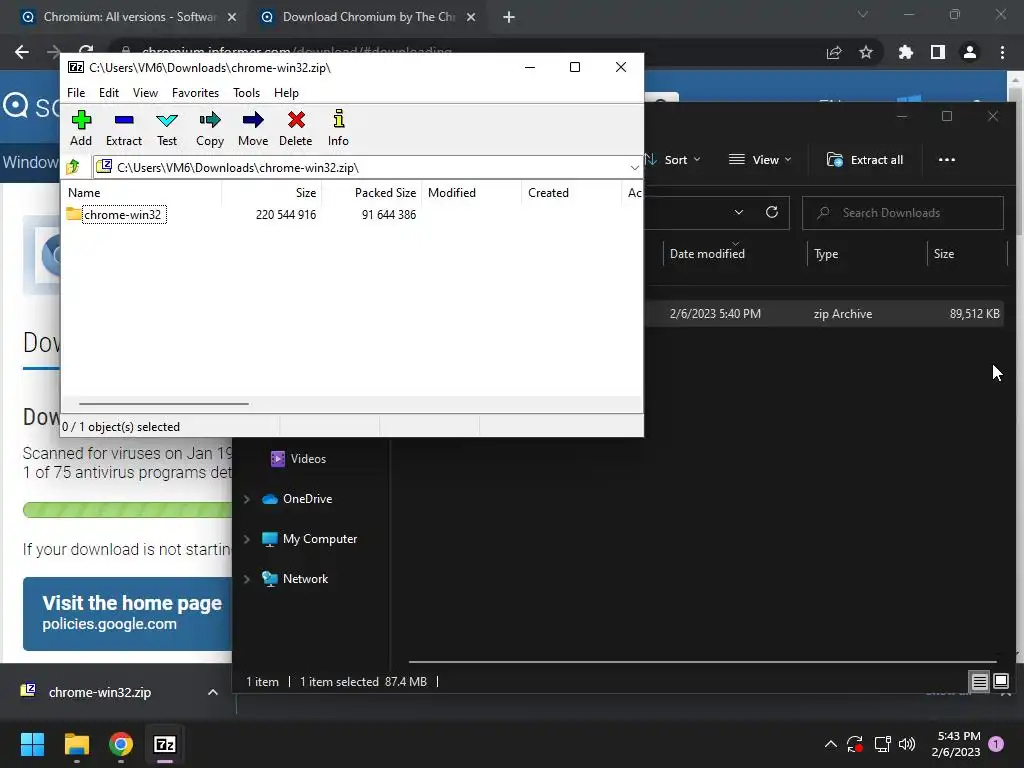1024x768 pixels.
Task: Select Network in Explorer sidebar
Action: point(295,579)
